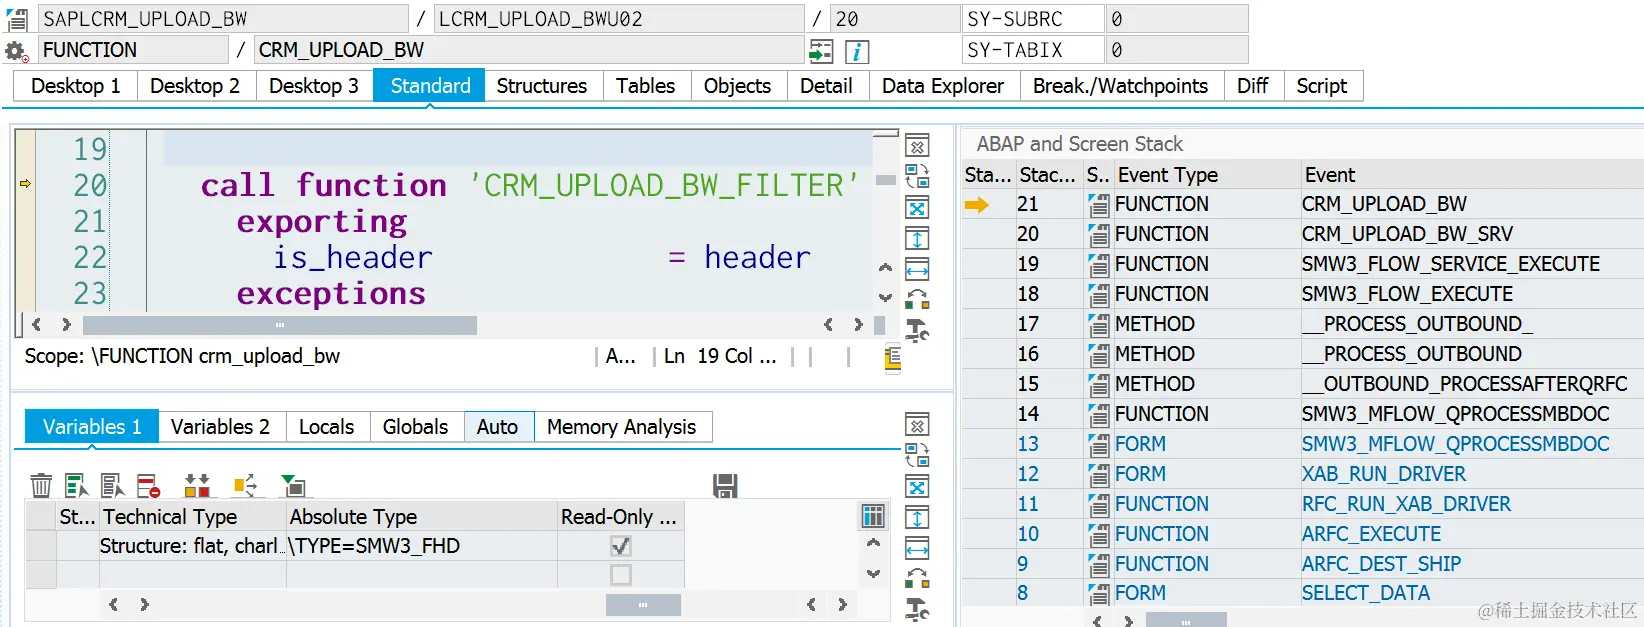Open the blue info icon in header
This screenshot has width=1644, height=627.
(857, 51)
